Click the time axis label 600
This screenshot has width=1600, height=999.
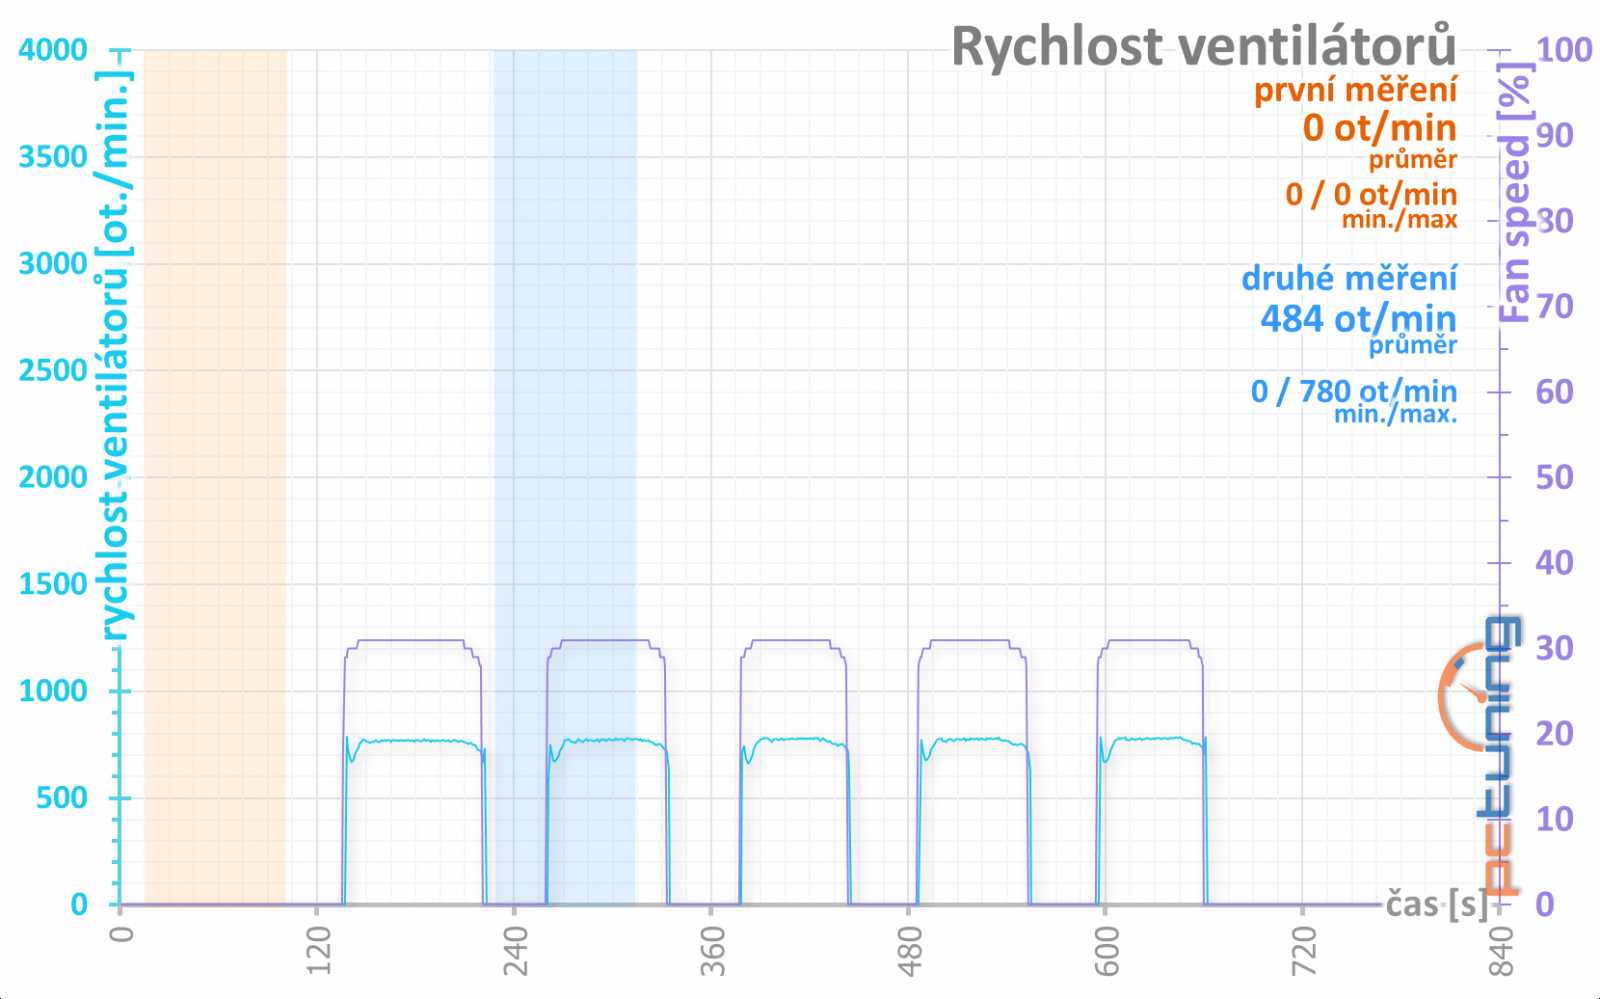click(1106, 949)
